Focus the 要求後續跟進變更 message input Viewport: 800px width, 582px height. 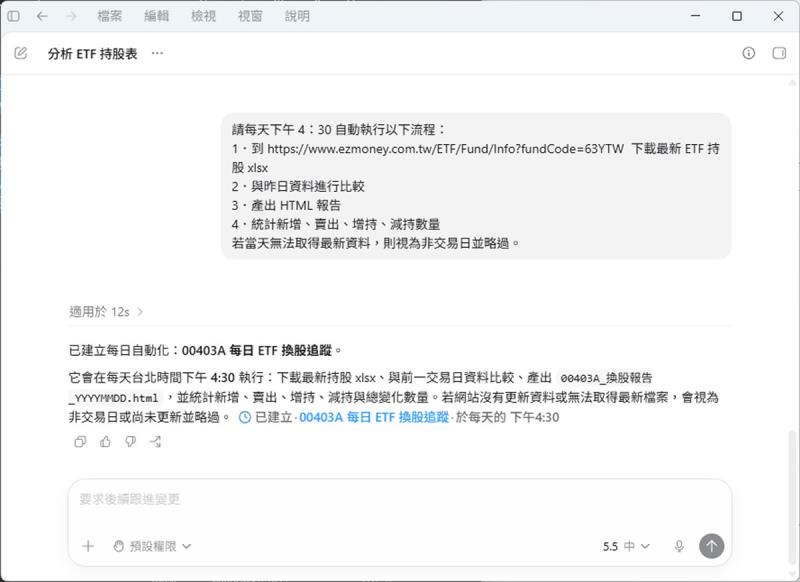tap(399, 499)
